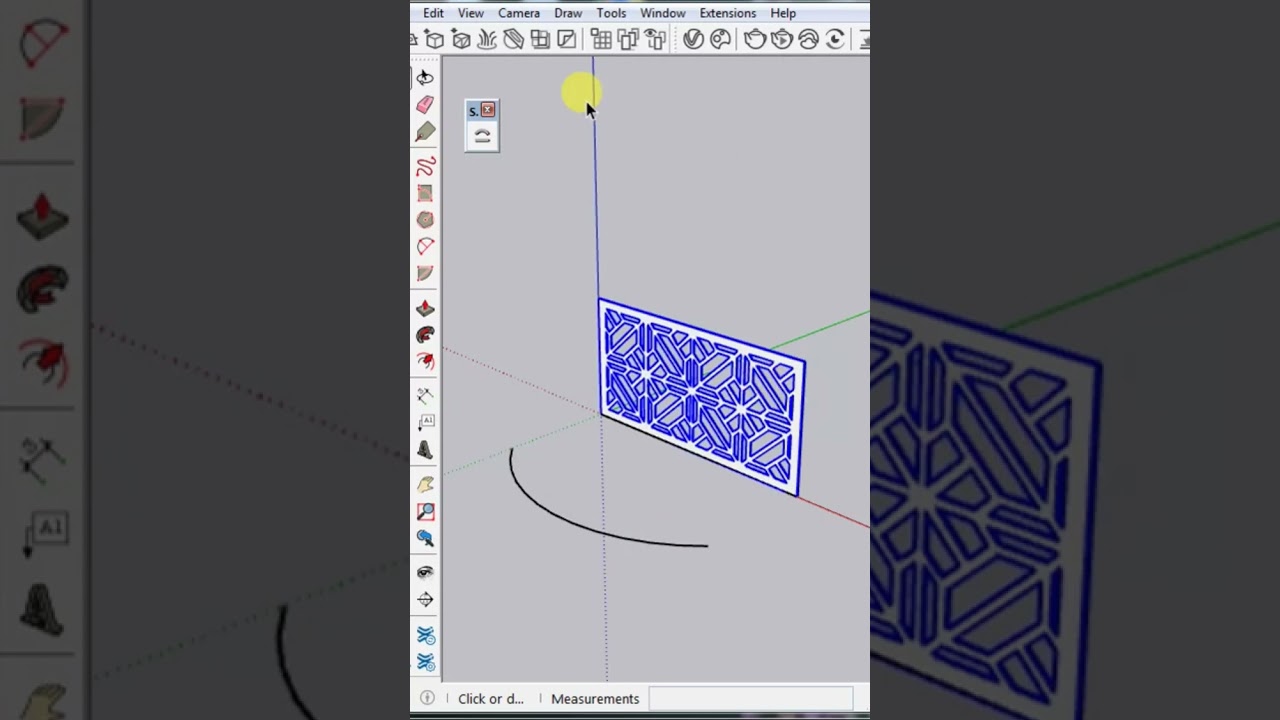This screenshot has width=1280, height=720.
Task: Open the View menu
Action: [x=471, y=13]
